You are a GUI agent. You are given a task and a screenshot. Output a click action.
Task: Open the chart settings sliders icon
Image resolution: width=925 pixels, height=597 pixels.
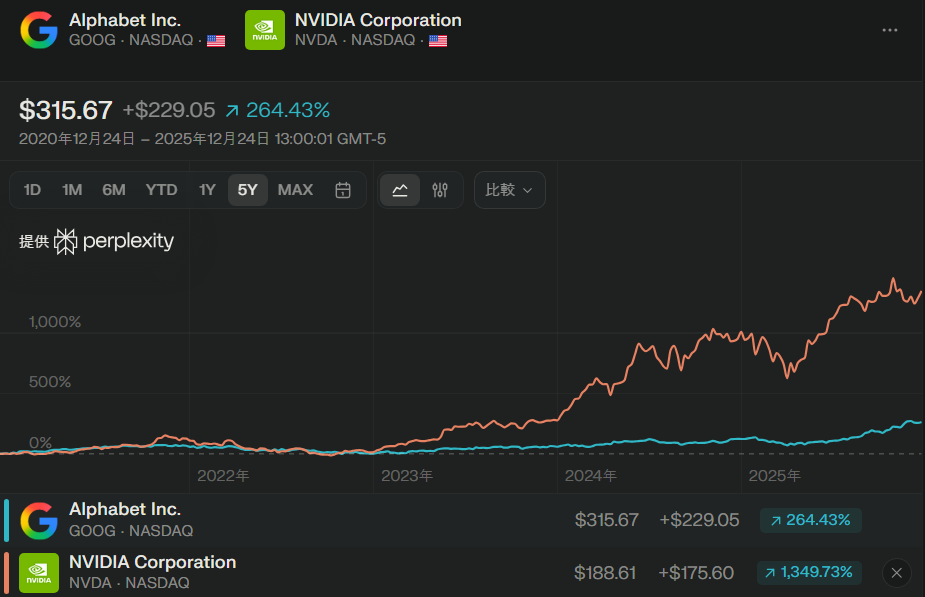(440, 190)
